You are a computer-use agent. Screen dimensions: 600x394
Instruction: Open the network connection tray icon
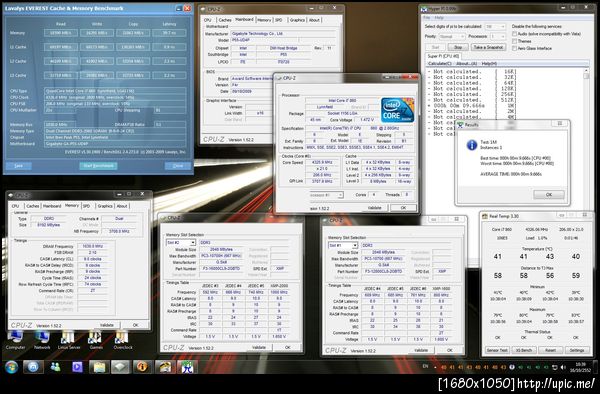pos(554,367)
